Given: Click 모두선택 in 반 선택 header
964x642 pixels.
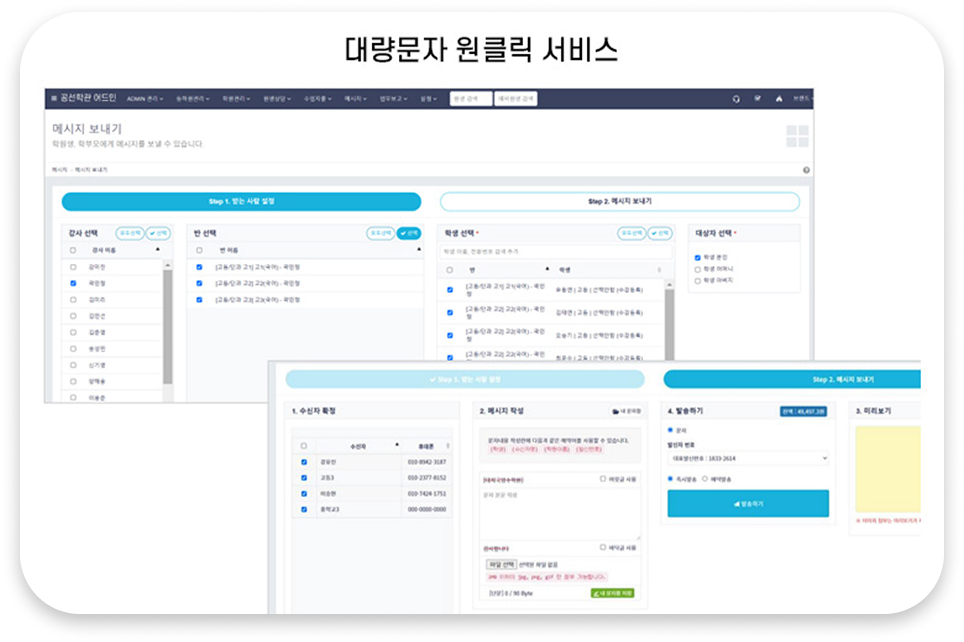Looking at the screenshot, I should [381, 233].
